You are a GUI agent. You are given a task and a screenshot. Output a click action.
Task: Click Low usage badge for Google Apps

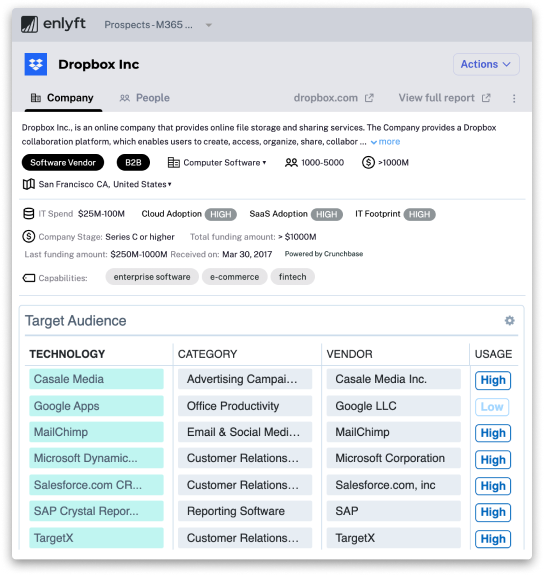(x=492, y=407)
